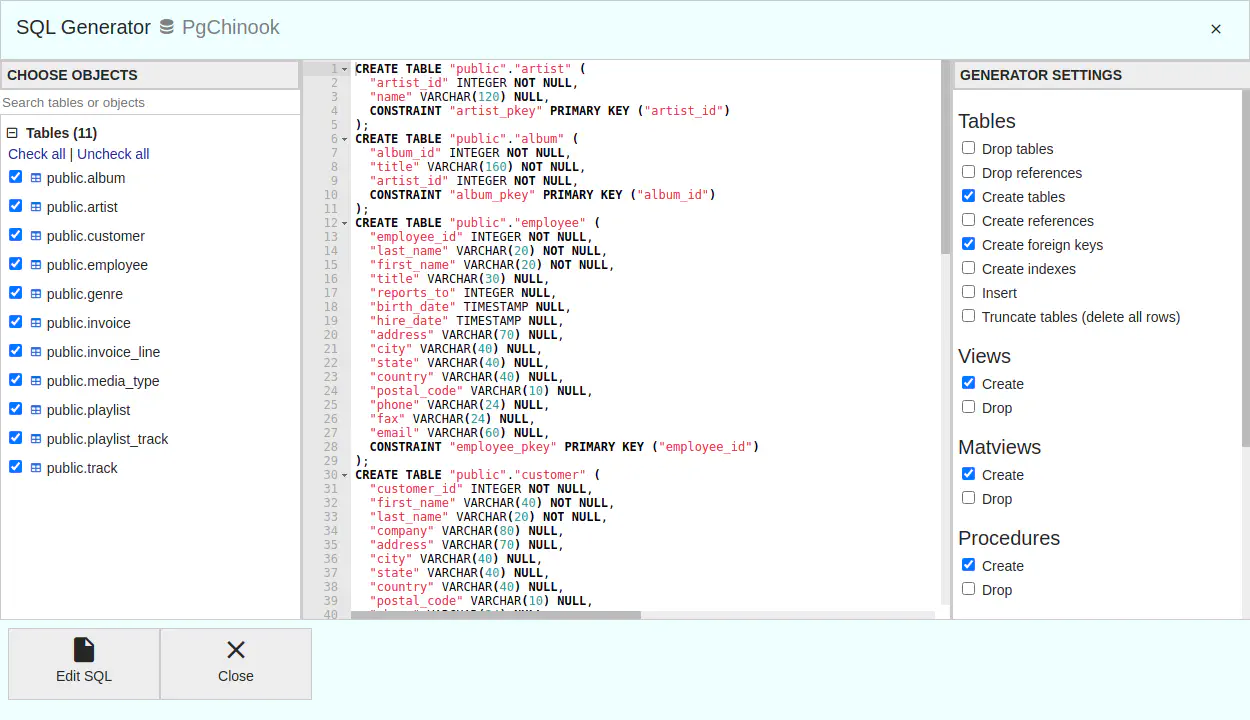Image resolution: width=1250 pixels, height=720 pixels.
Task: Fold the employee CREATE TABLE block at line 12
Action: pos(345,223)
